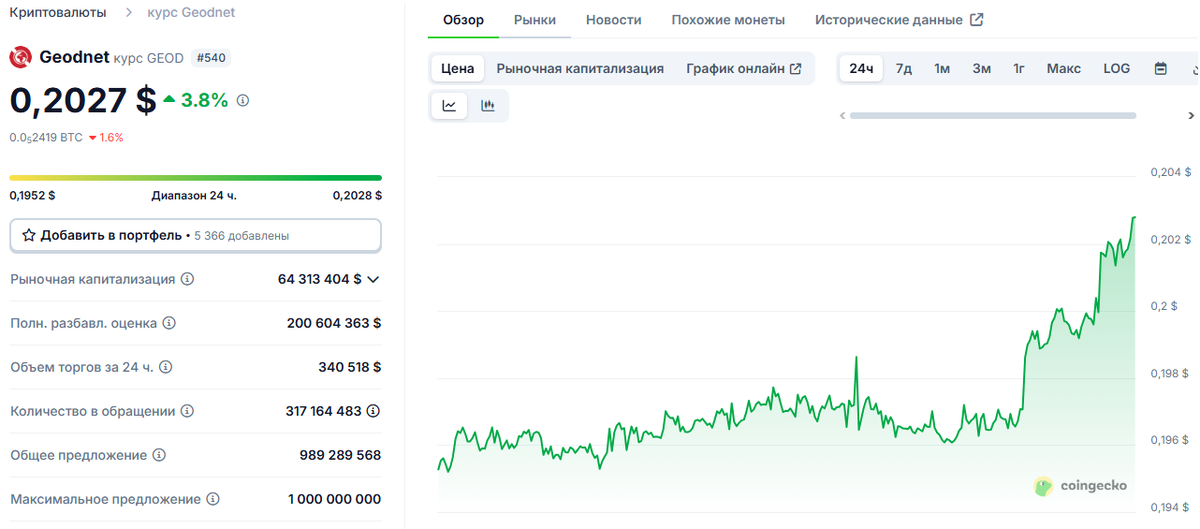Select the 1г time range

pyautogui.click(x=1019, y=69)
